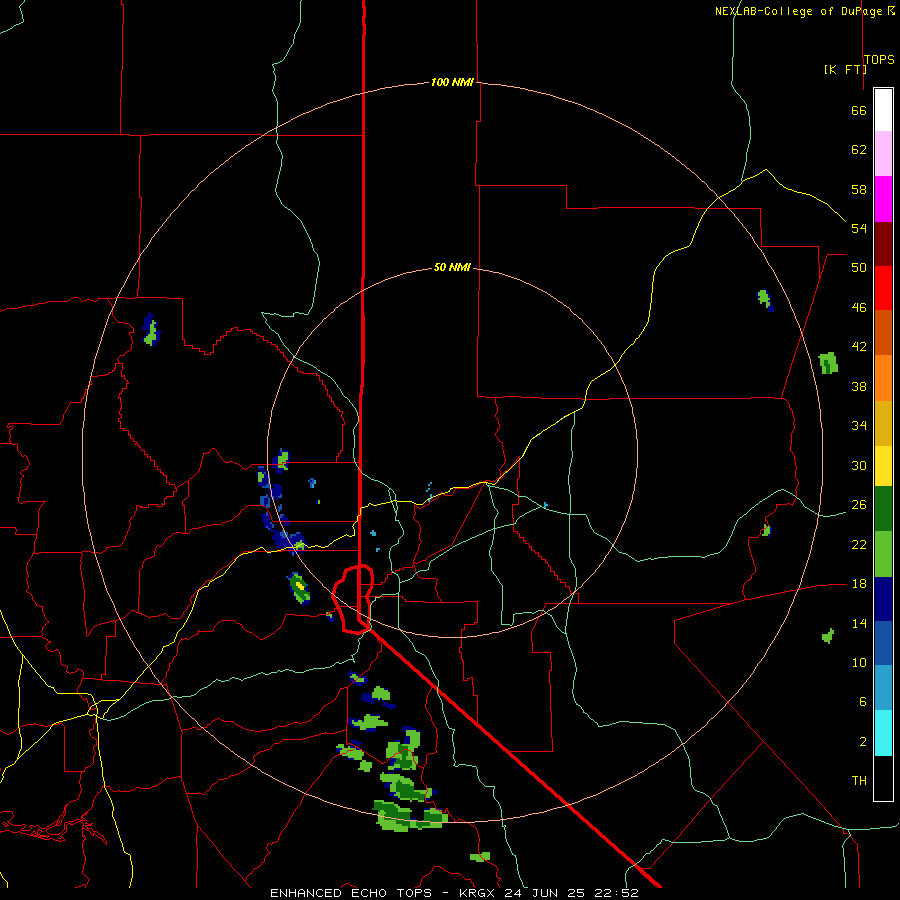This screenshot has height=900, width=900.
Task: Click the '38' legend value
Action: (859, 386)
